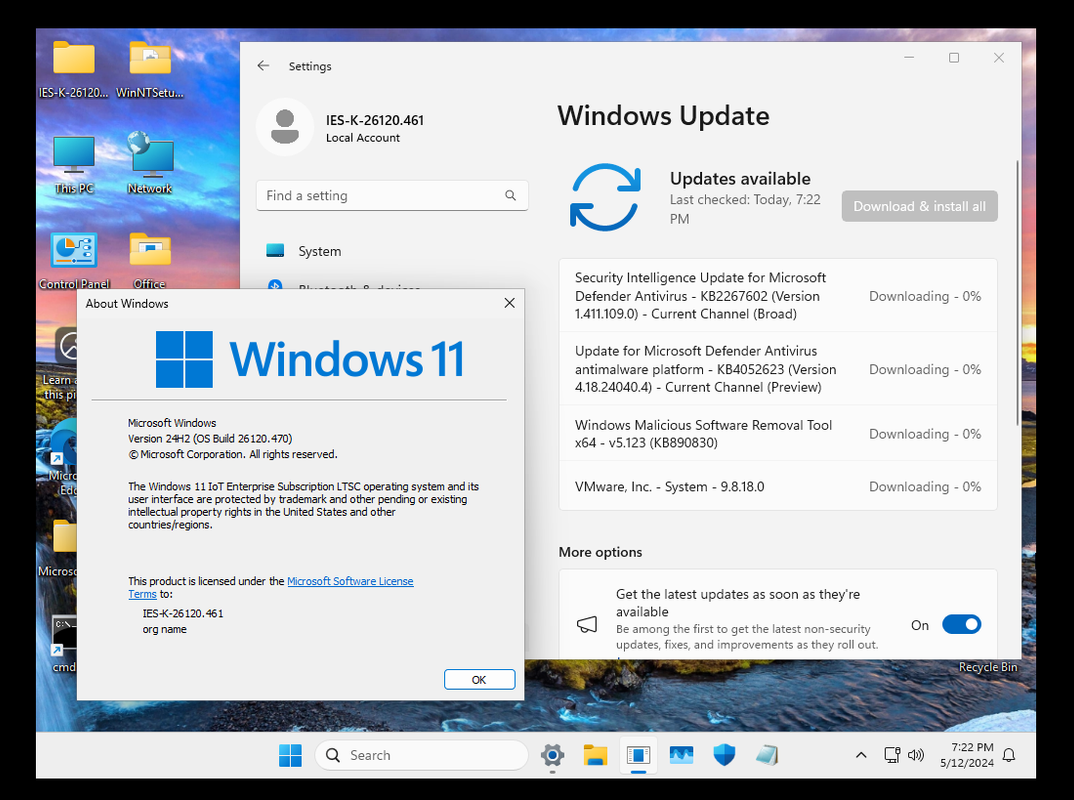
Task: Toggle Get the latest updates switch
Action: click(x=962, y=624)
